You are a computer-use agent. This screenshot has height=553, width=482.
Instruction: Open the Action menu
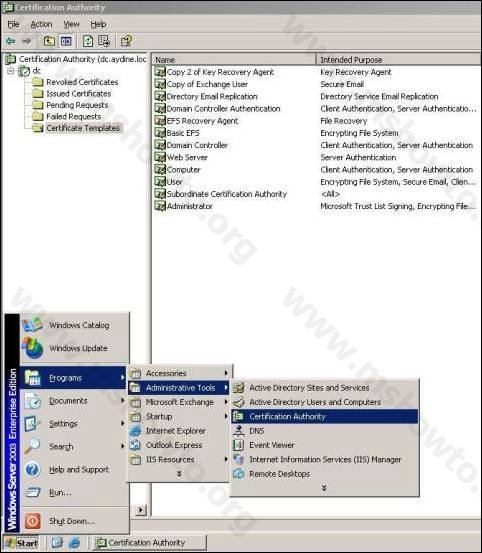click(x=41, y=24)
